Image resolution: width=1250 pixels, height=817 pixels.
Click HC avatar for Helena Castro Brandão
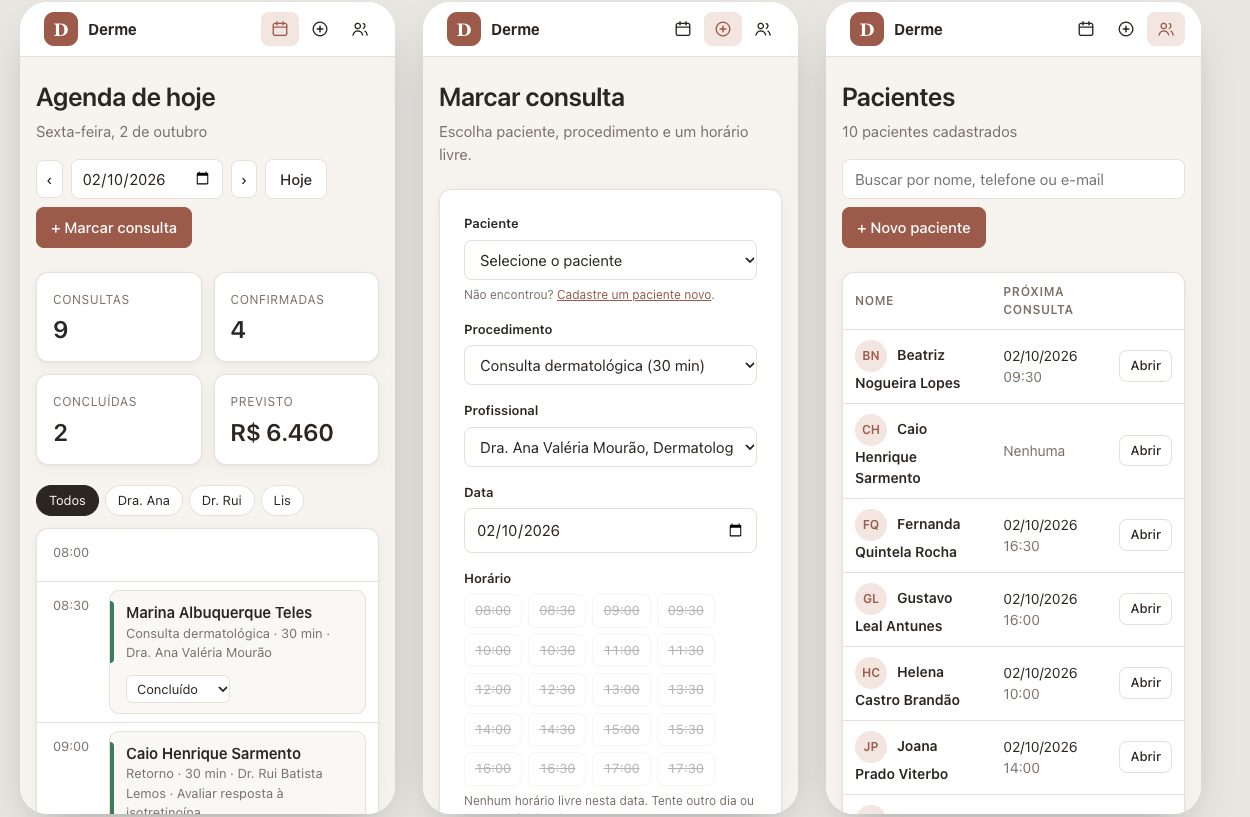[871, 672]
